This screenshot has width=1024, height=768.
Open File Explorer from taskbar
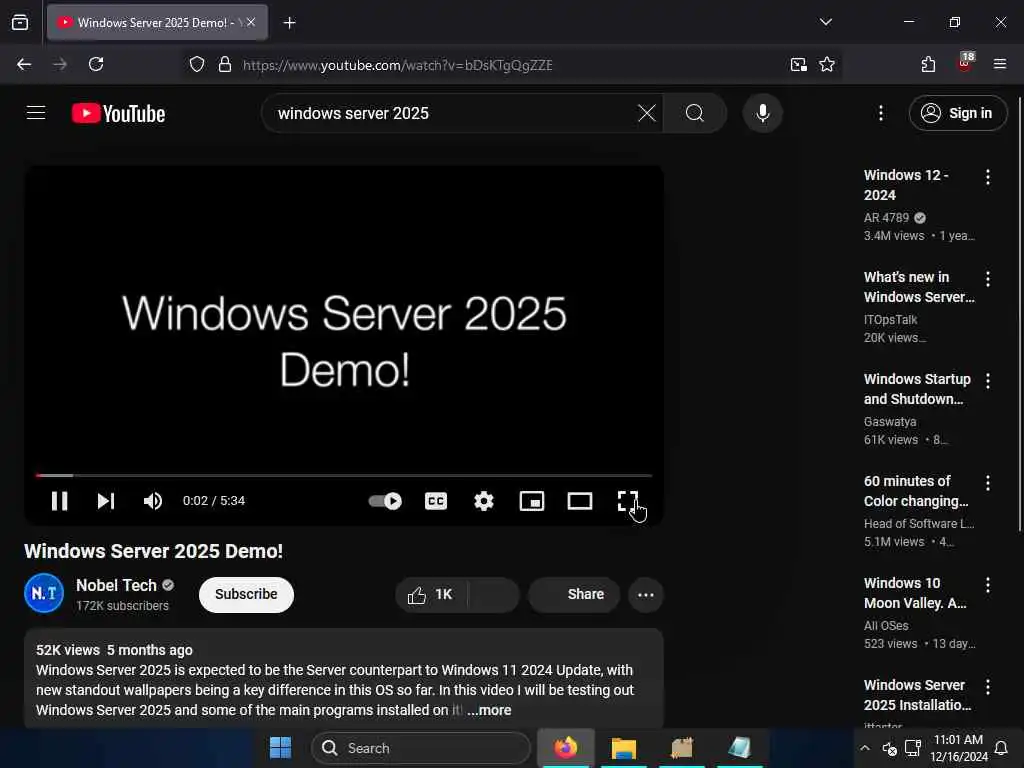pyautogui.click(x=624, y=748)
